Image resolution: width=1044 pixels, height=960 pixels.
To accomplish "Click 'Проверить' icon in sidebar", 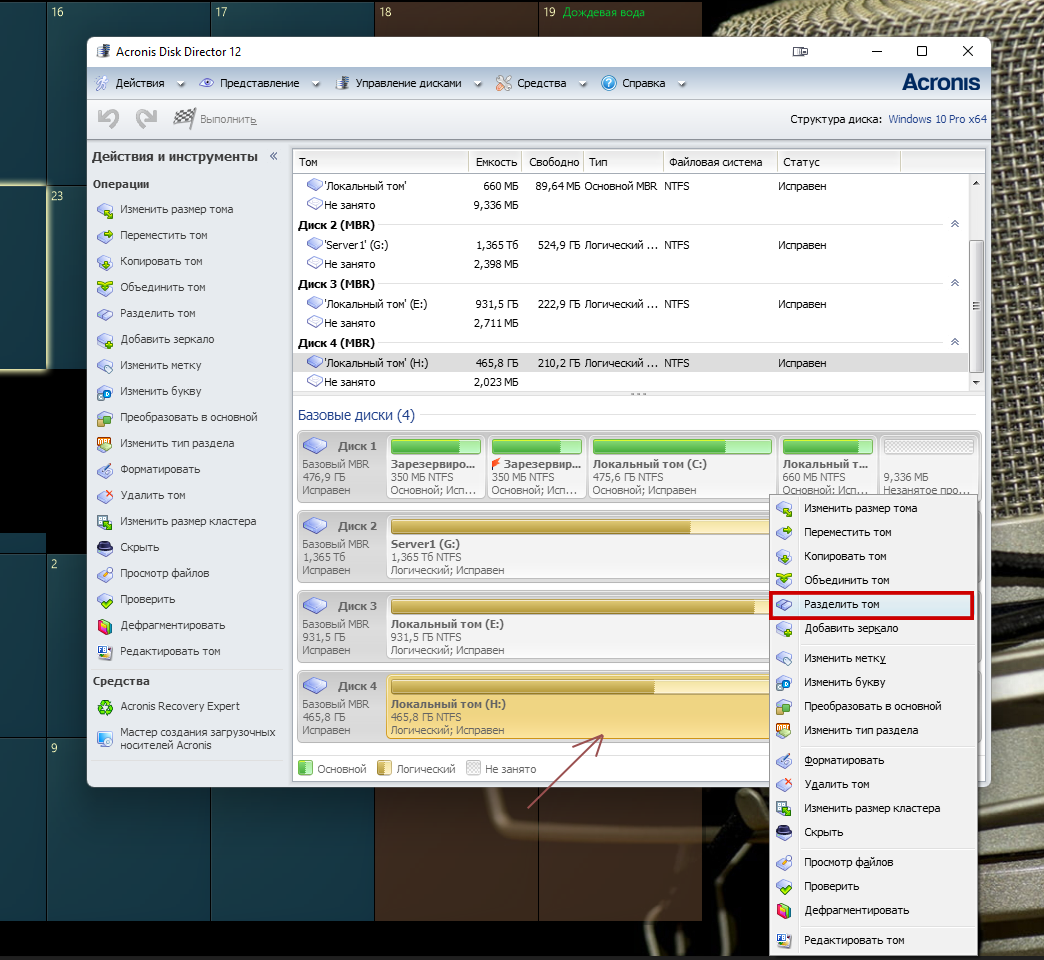I will pos(105,599).
